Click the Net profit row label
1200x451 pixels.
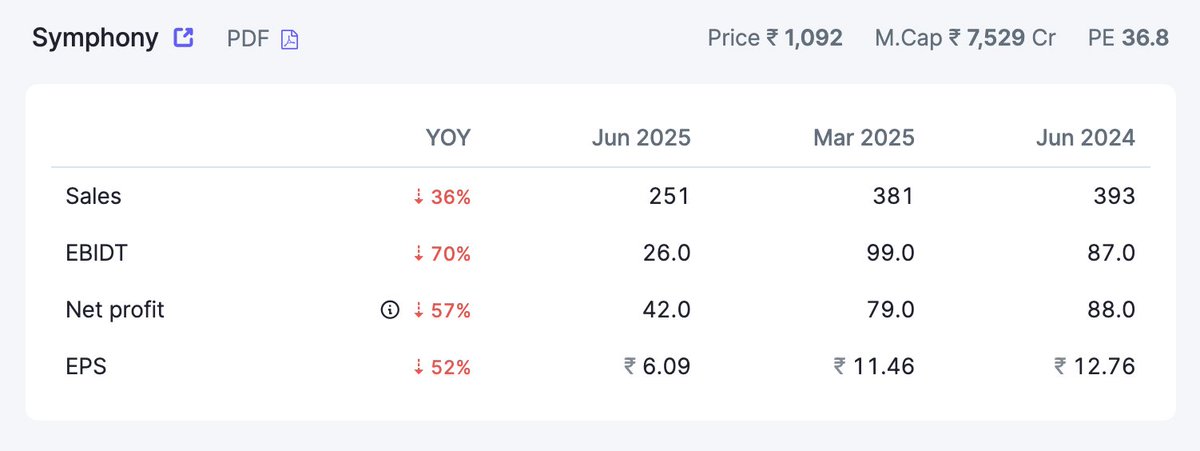114,311
